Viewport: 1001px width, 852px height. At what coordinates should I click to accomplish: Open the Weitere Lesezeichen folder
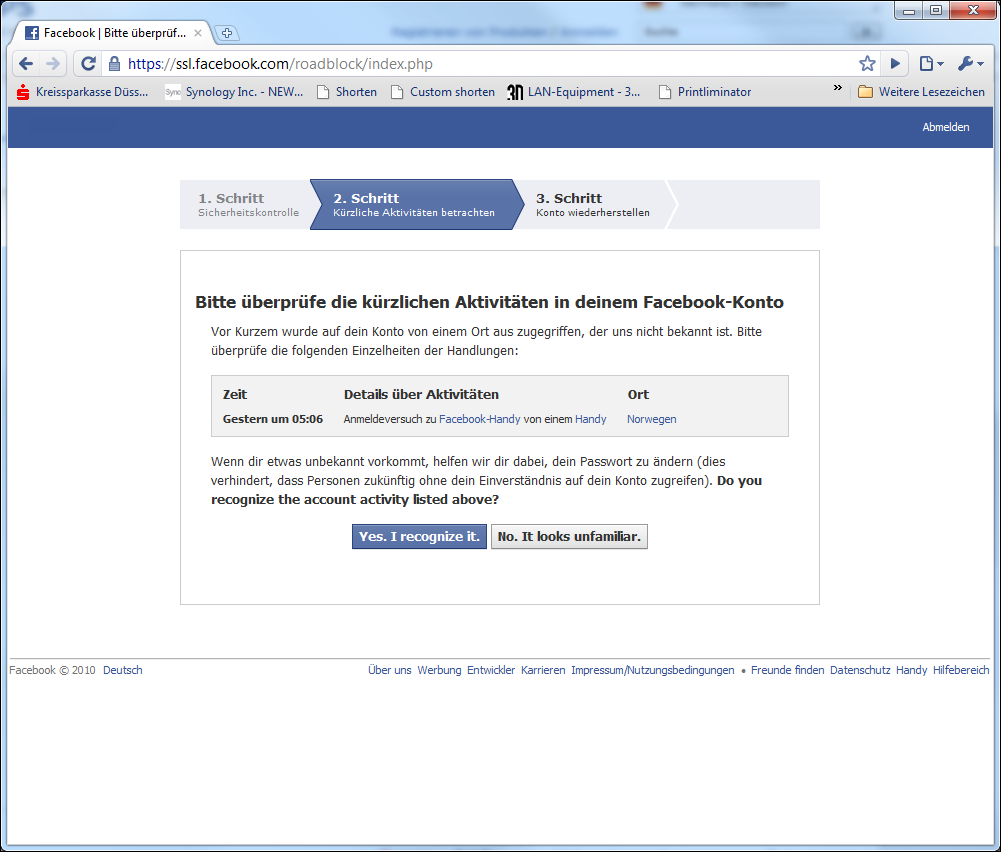[922, 92]
